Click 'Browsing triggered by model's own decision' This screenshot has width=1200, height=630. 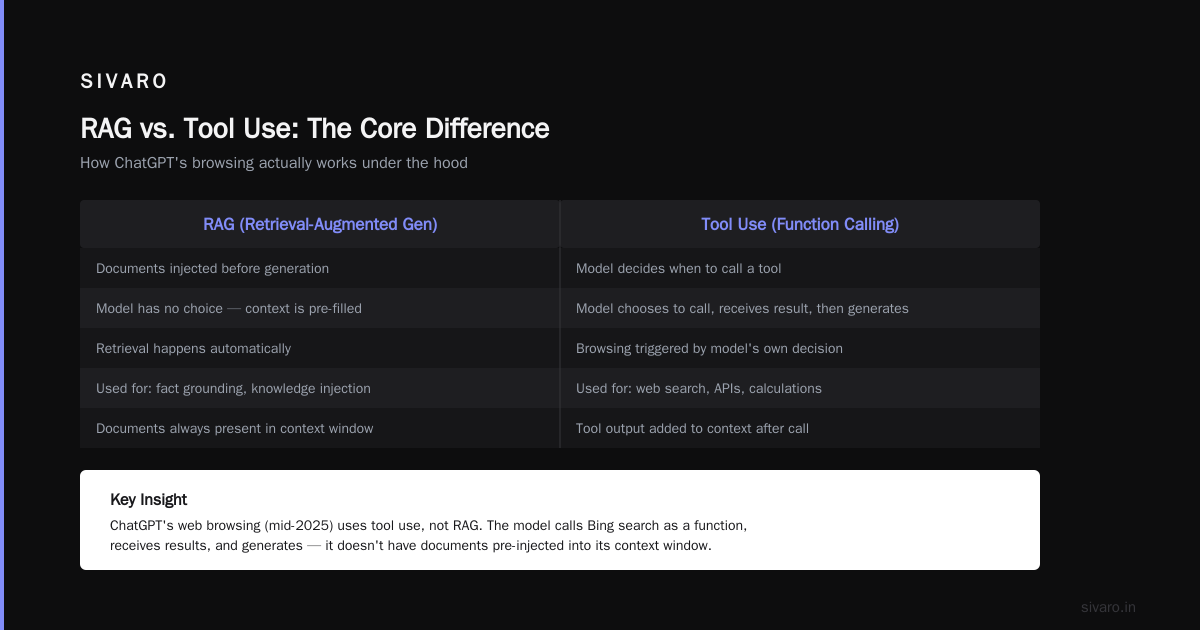click(800, 348)
